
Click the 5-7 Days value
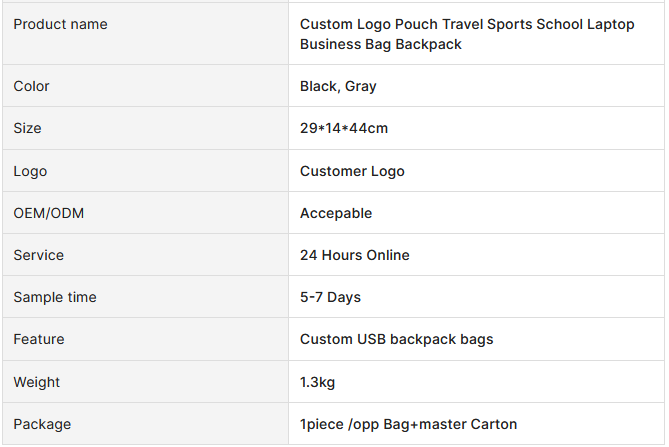coord(330,297)
